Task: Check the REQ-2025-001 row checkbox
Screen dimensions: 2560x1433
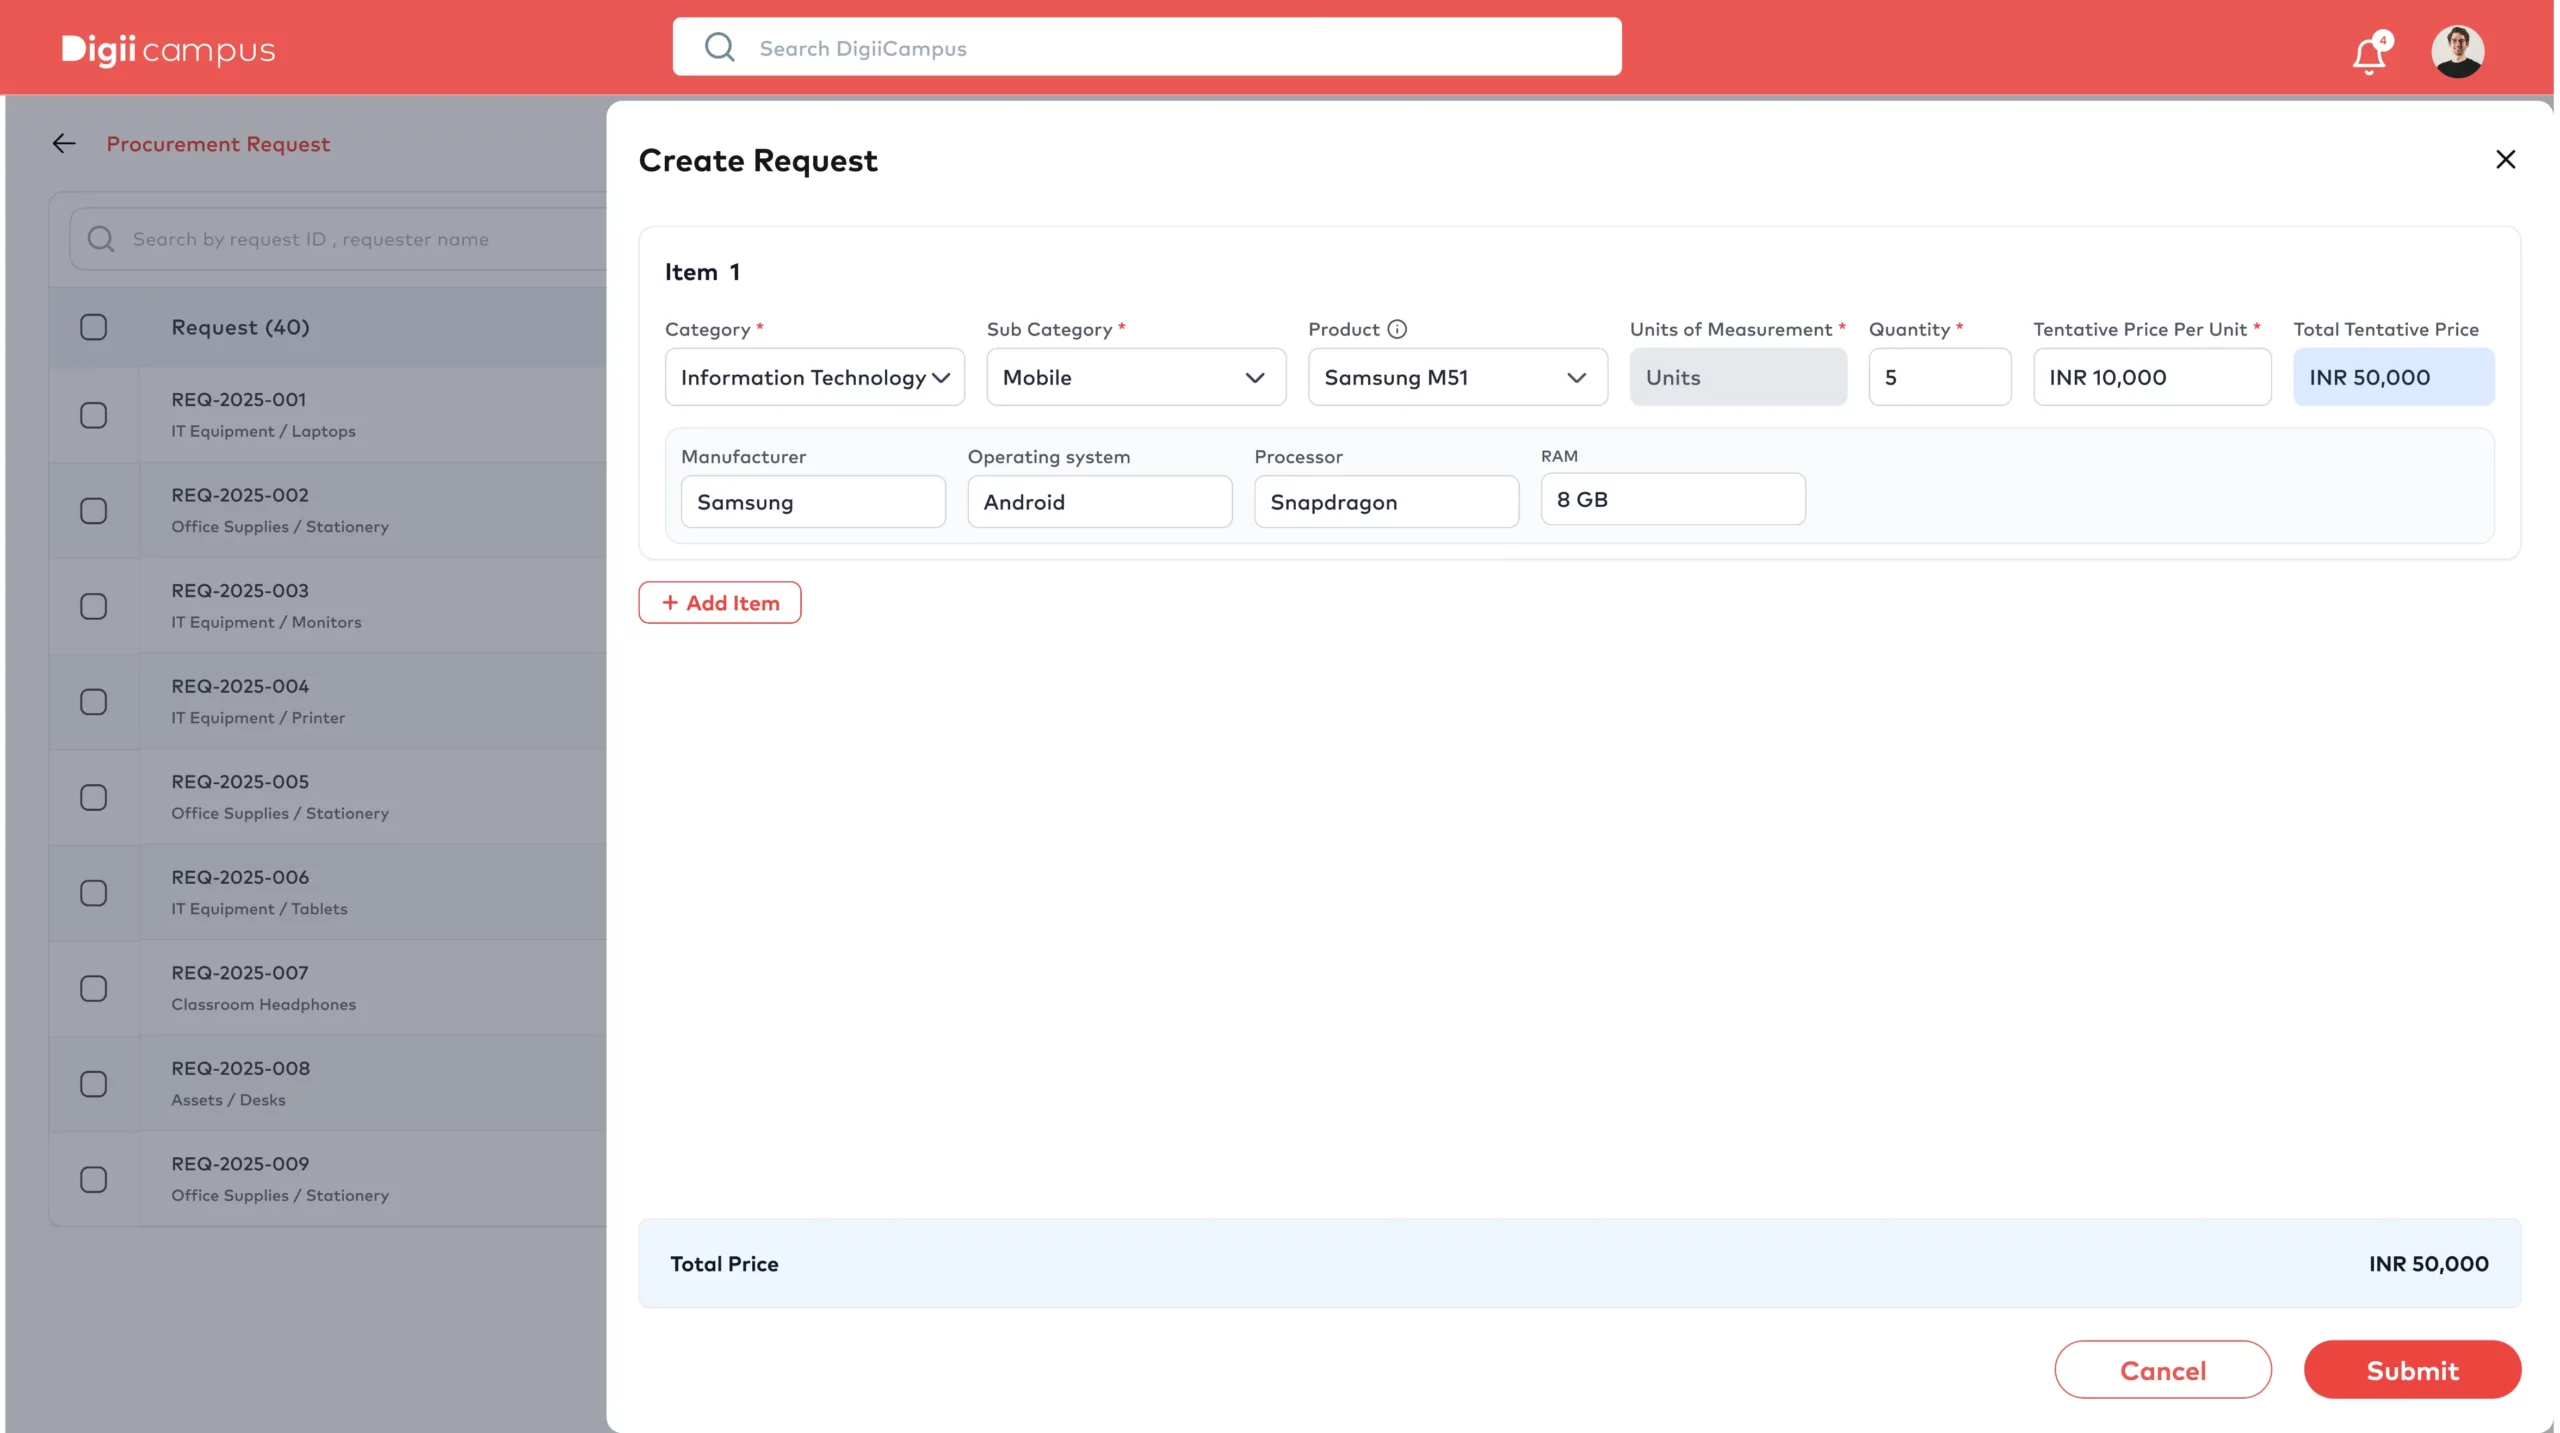Action: pyautogui.click(x=93, y=415)
